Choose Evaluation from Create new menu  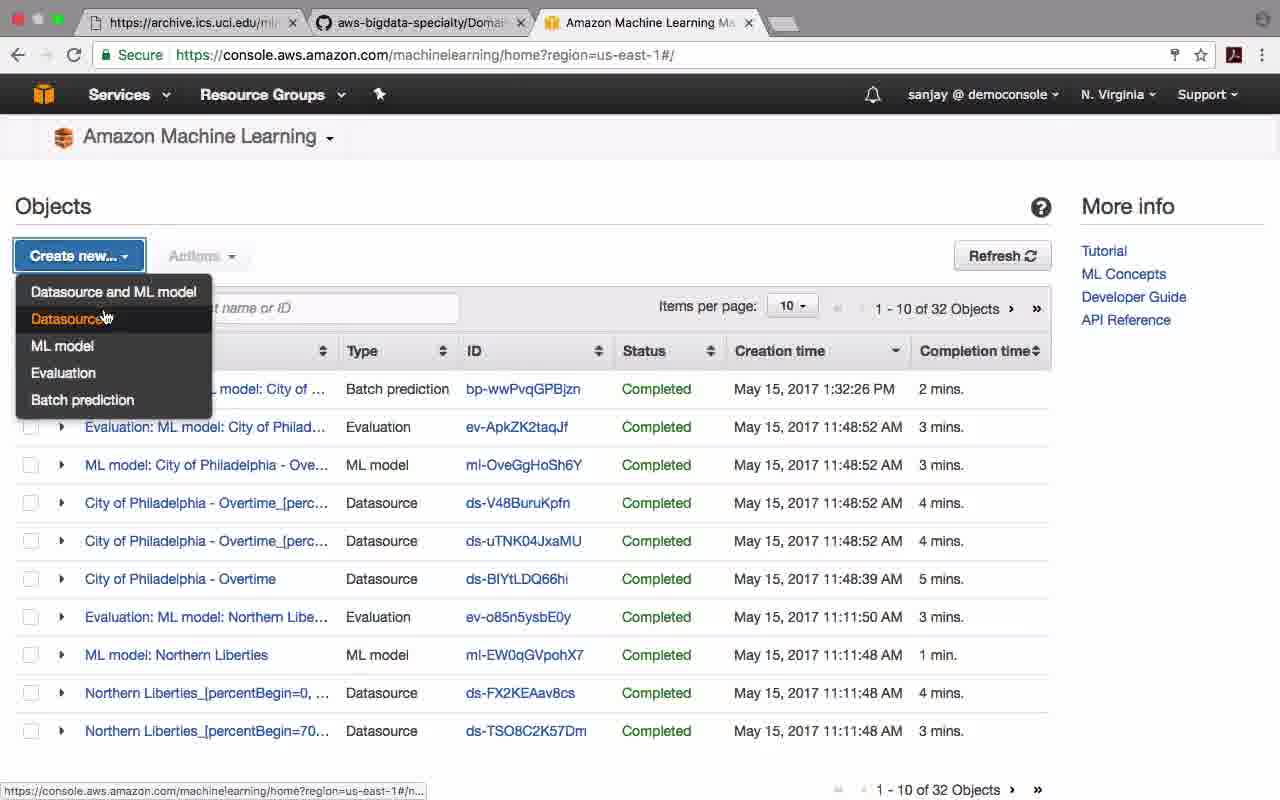point(114,373)
